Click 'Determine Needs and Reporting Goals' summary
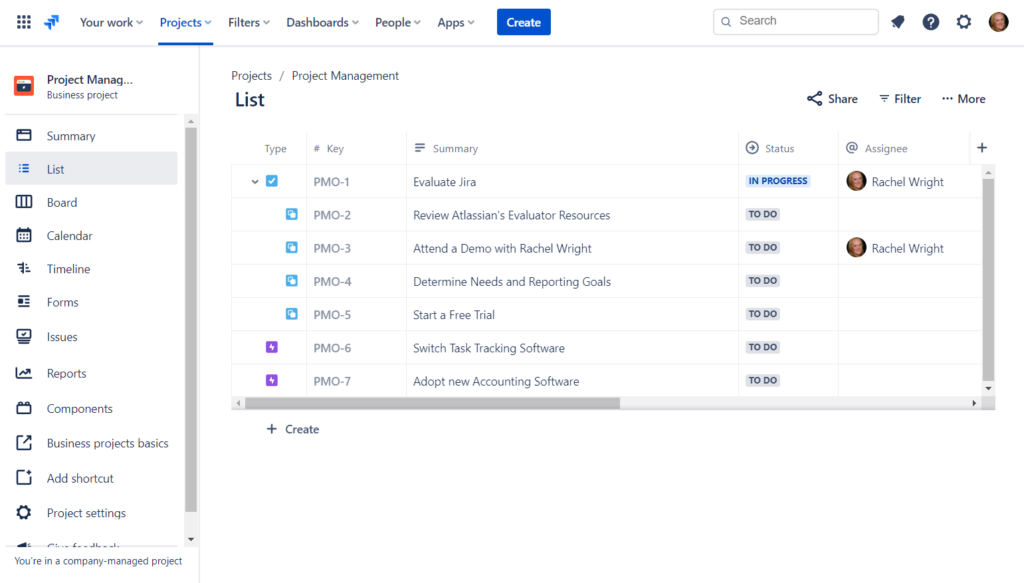This screenshot has width=1024, height=583. point(512,281)
